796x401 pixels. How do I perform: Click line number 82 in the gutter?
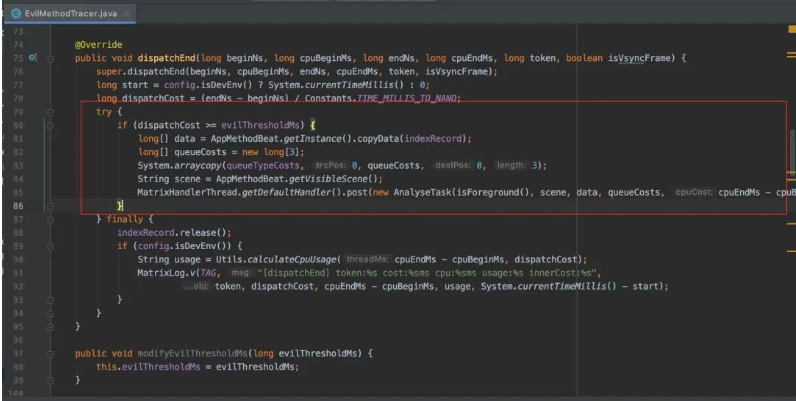18,152
